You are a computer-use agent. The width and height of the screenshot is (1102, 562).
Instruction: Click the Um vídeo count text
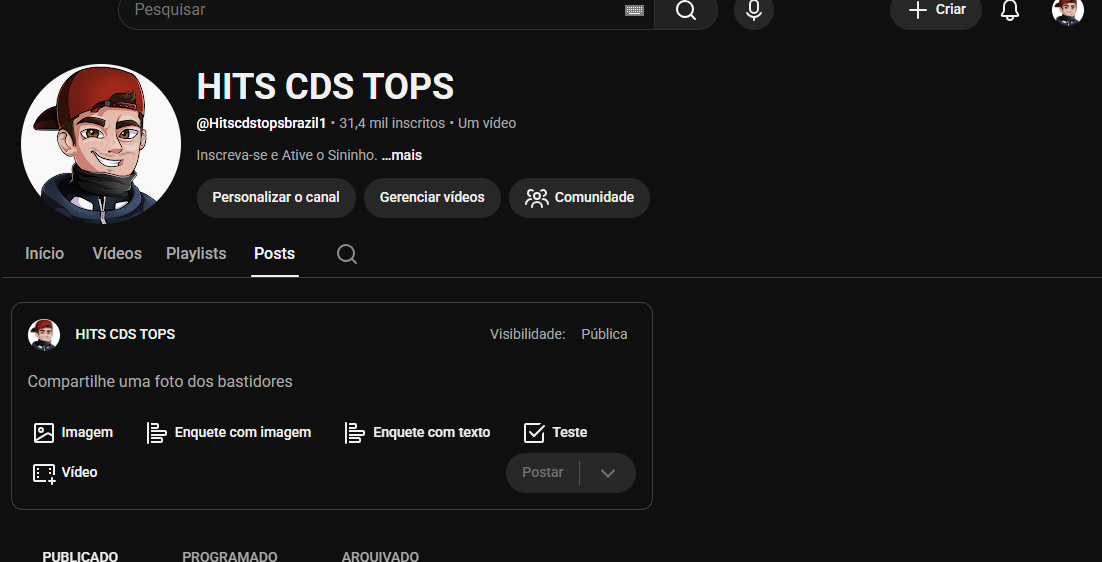pos(487,123)
